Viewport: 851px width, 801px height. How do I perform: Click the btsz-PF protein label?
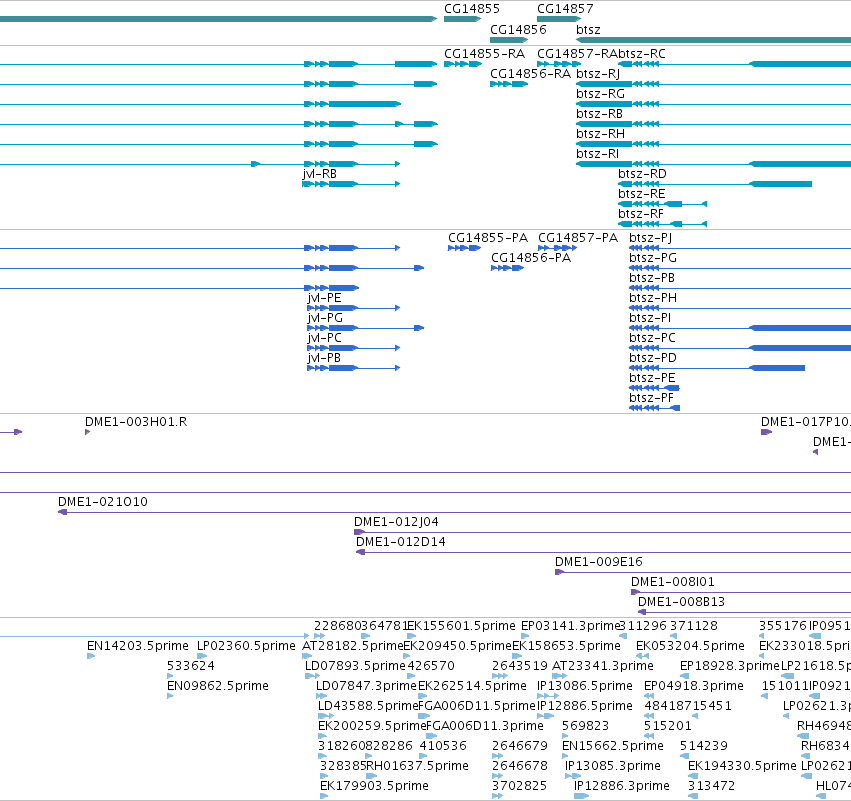click(x=651, y=398)
